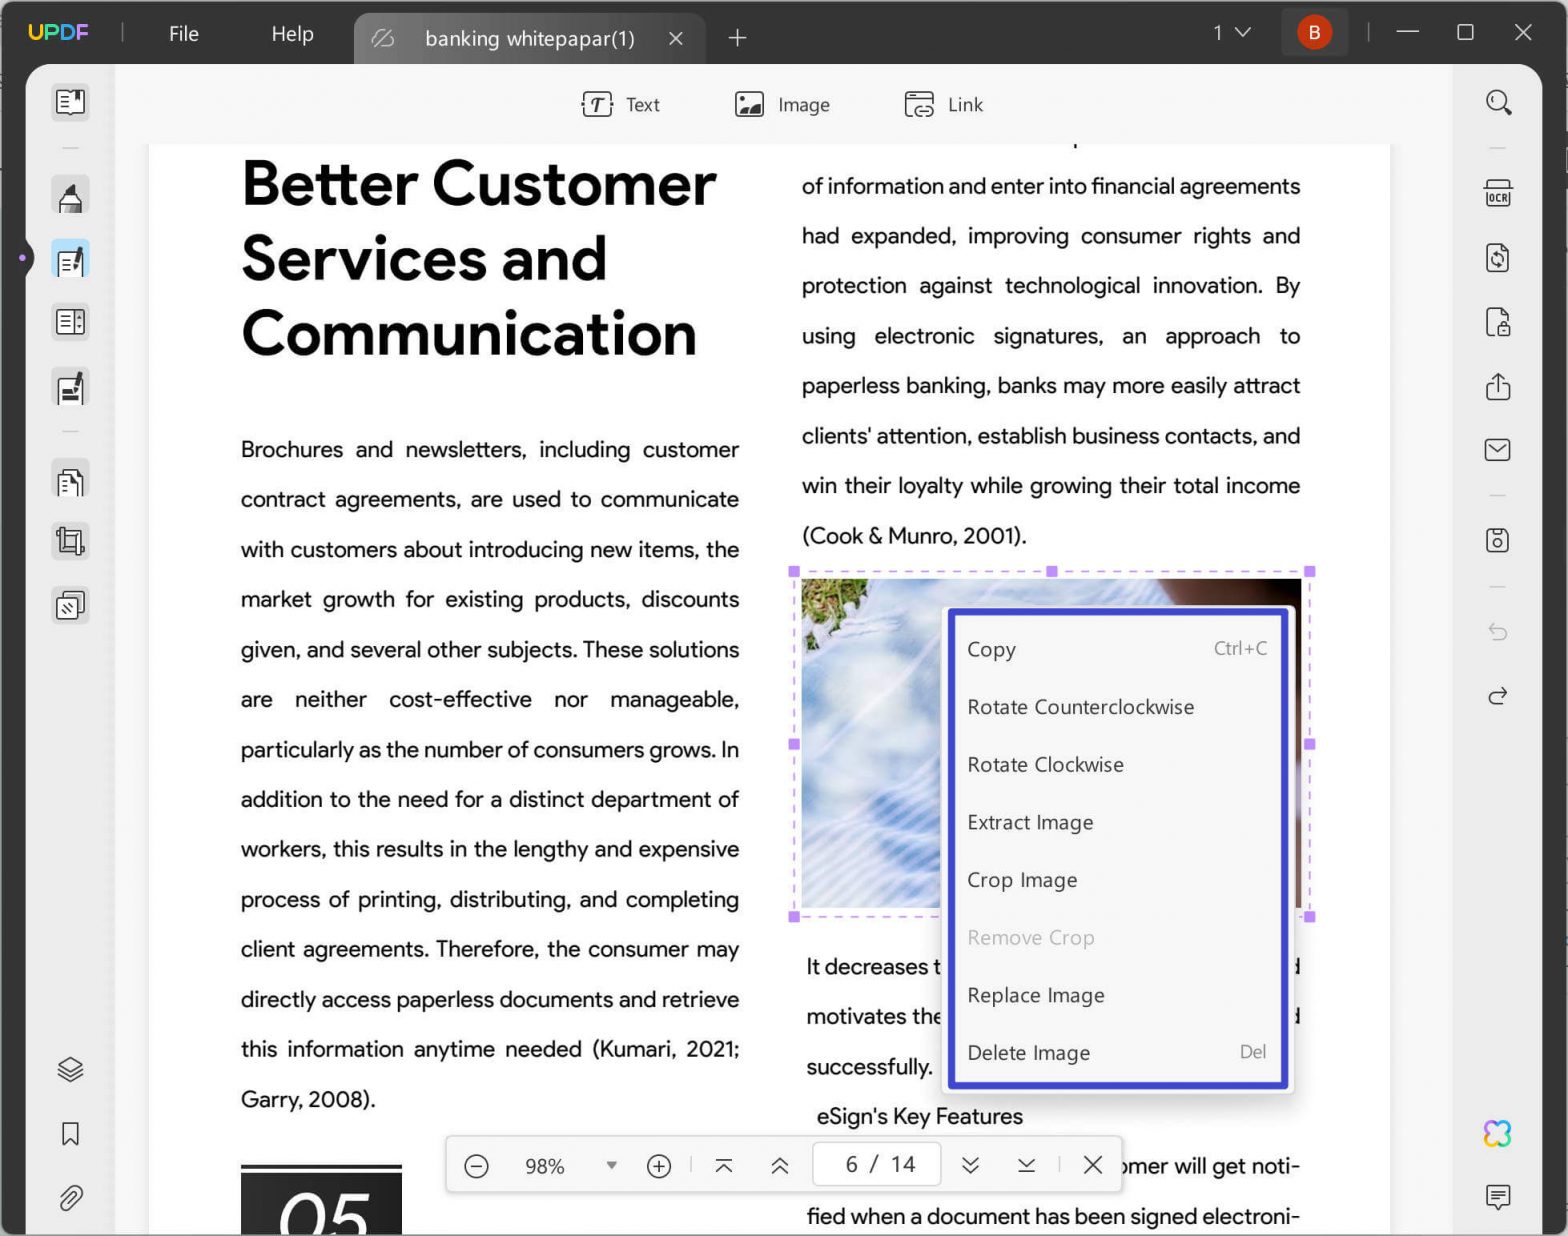Open the Attachments paperclip panel
The width and height of the screenshot is (1568, 1236).
point(70,1197)
